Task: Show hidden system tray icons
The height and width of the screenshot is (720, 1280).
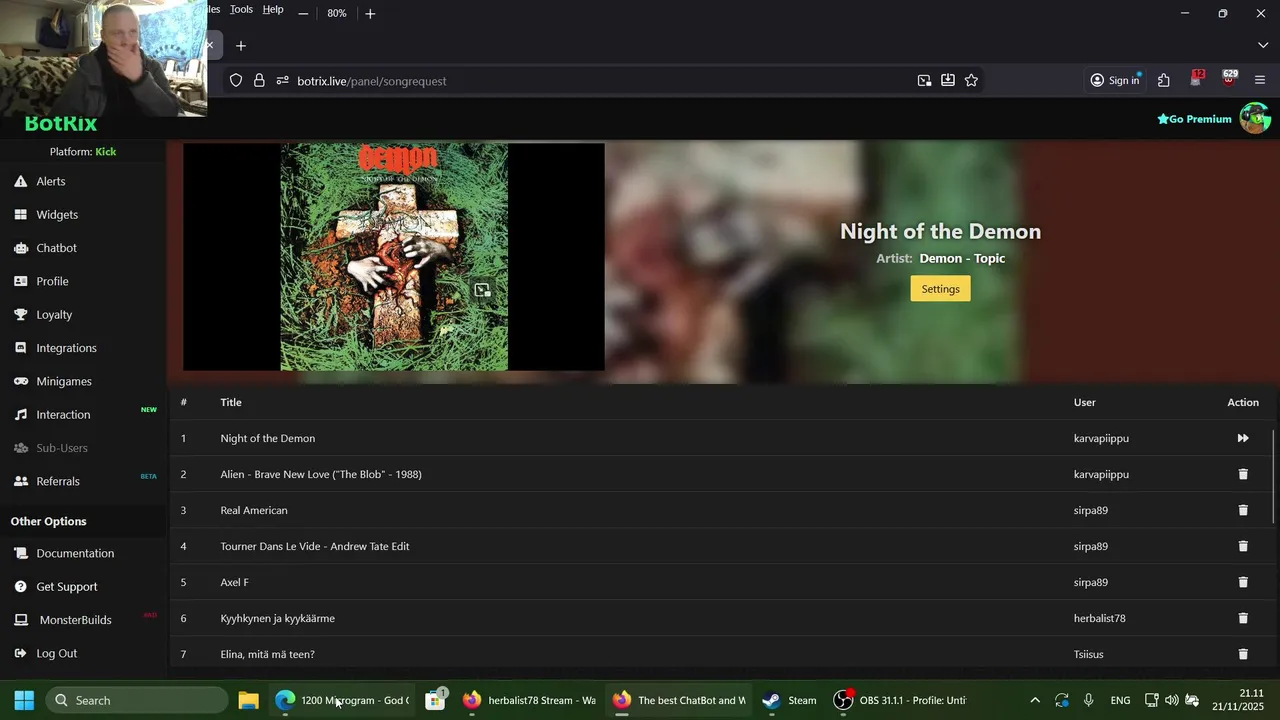Action: (1035, 700)
